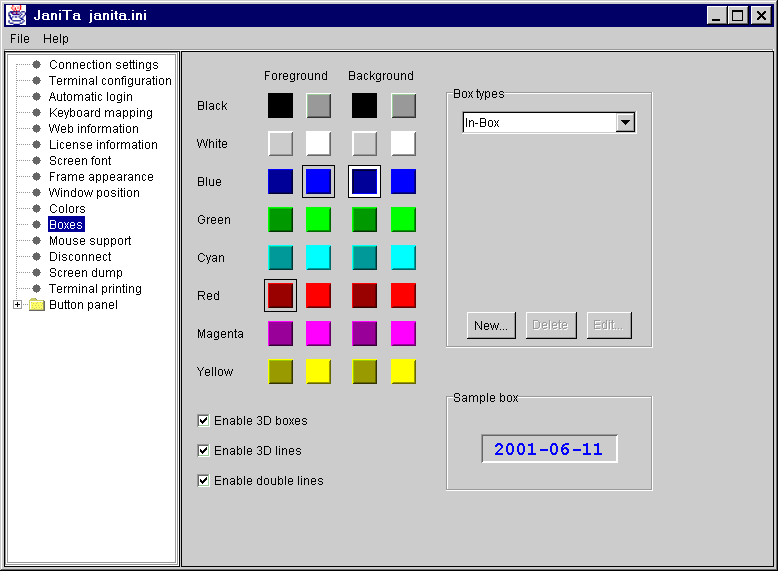The image size is (778, 571).
Task: Select Terminal configuration in the tree
Action: [x=110, y=81]
